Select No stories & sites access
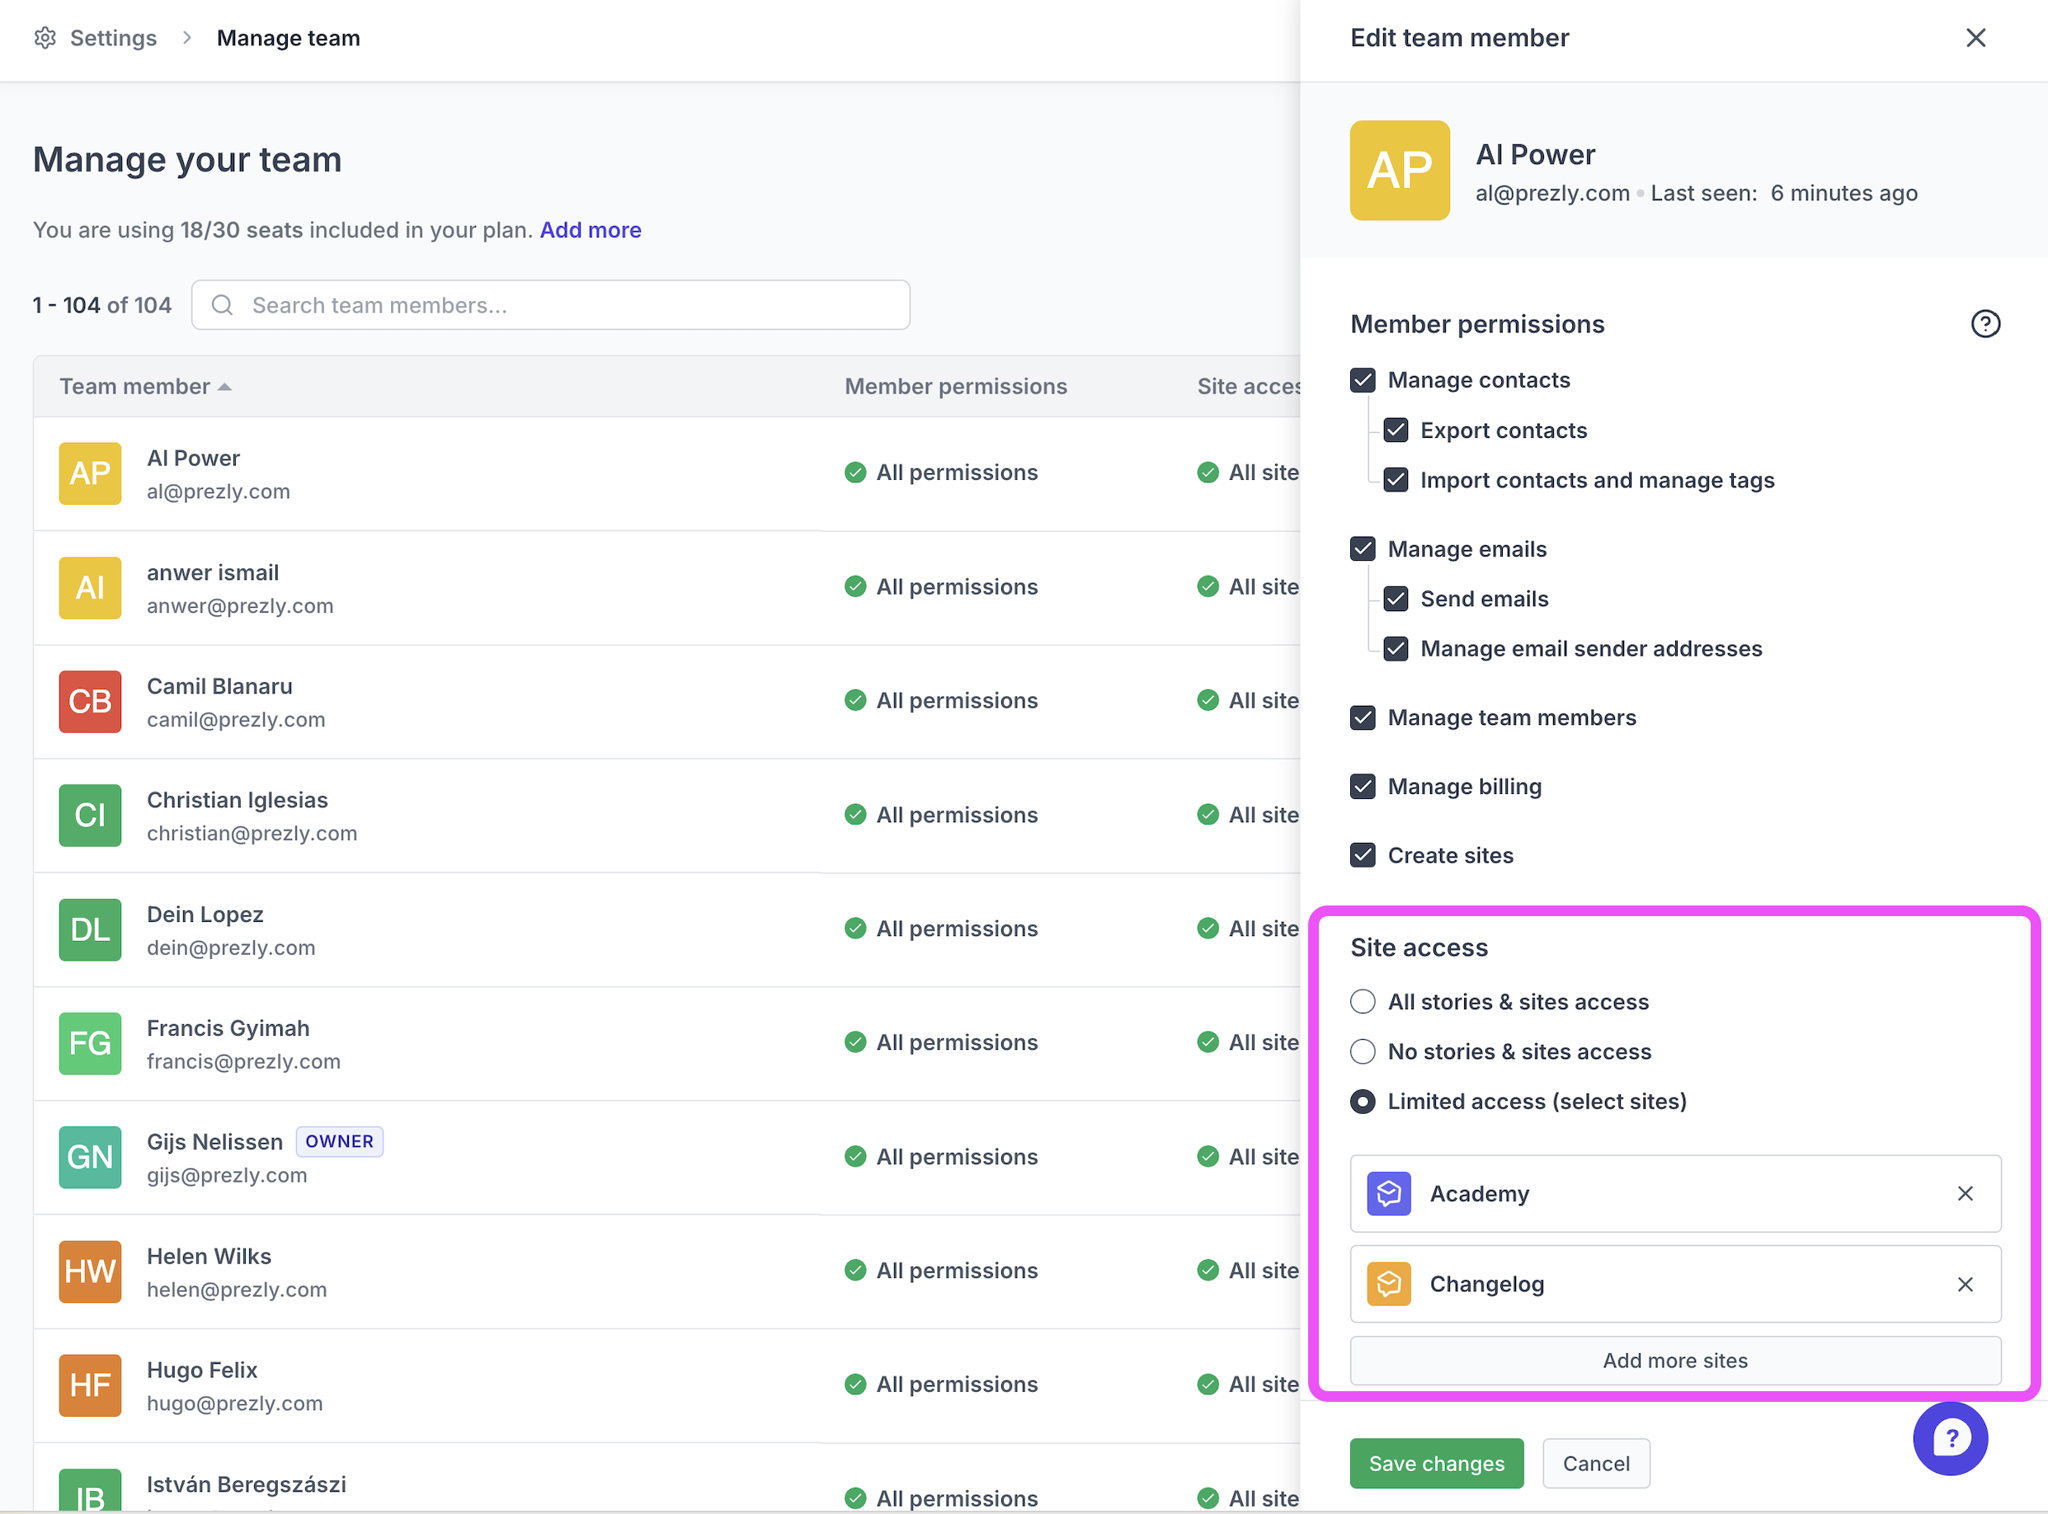 point(1363,1052)
